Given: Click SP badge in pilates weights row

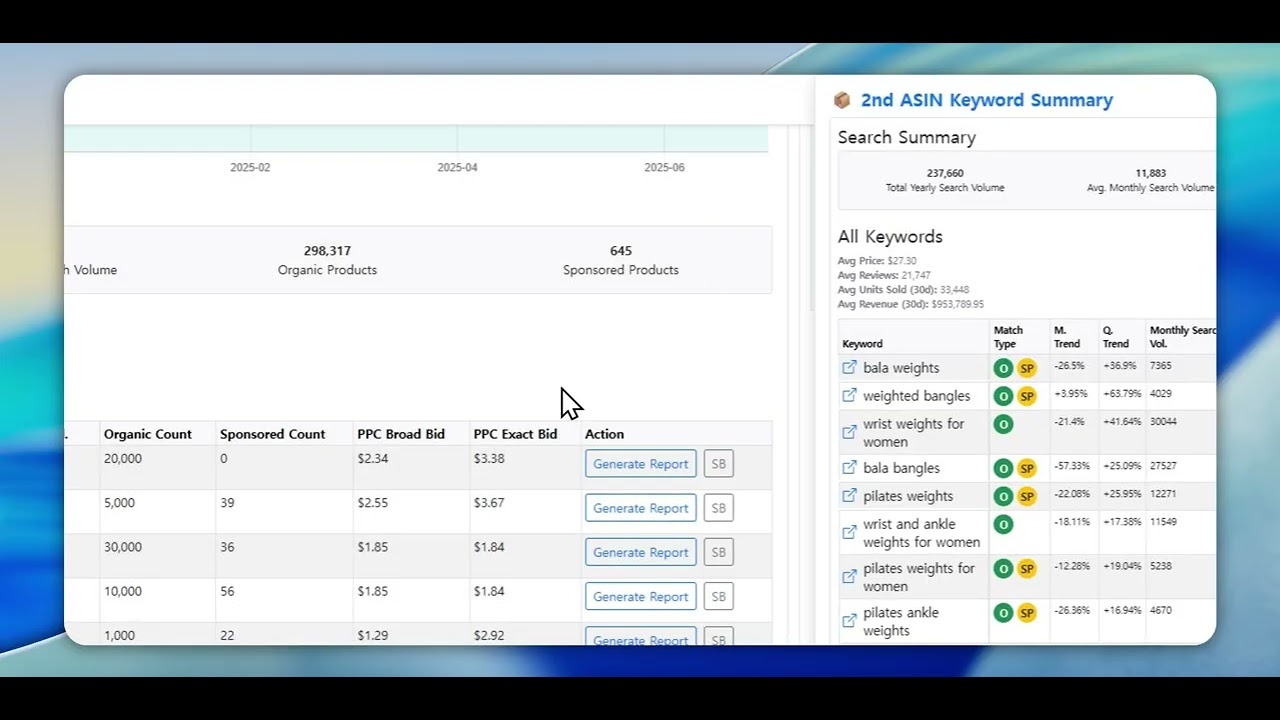Looking at the screenshot, I should [1027, 496].
